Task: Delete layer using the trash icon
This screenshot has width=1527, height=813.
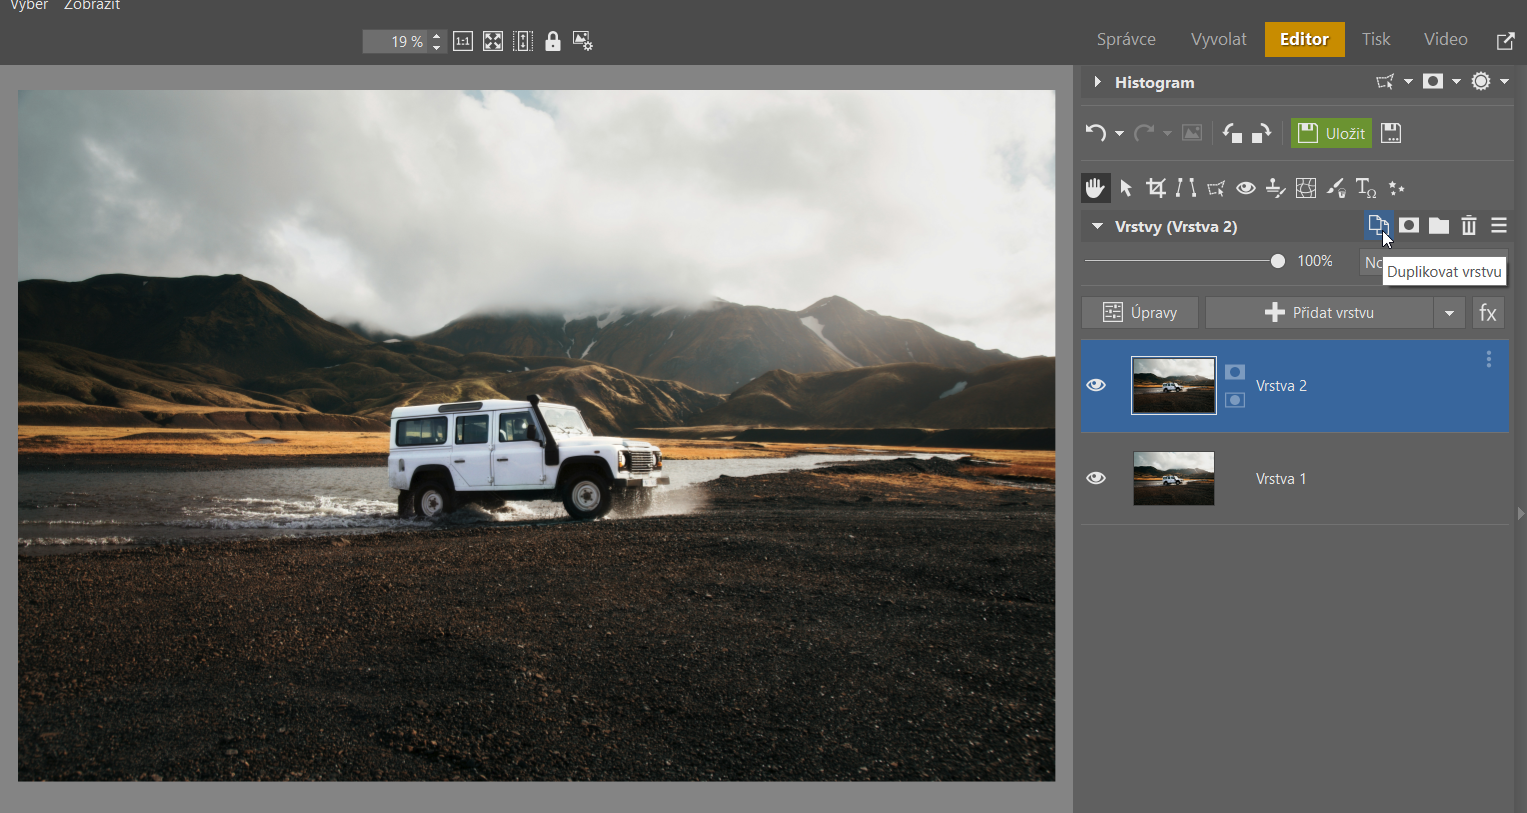Action: pos(1468,226)
